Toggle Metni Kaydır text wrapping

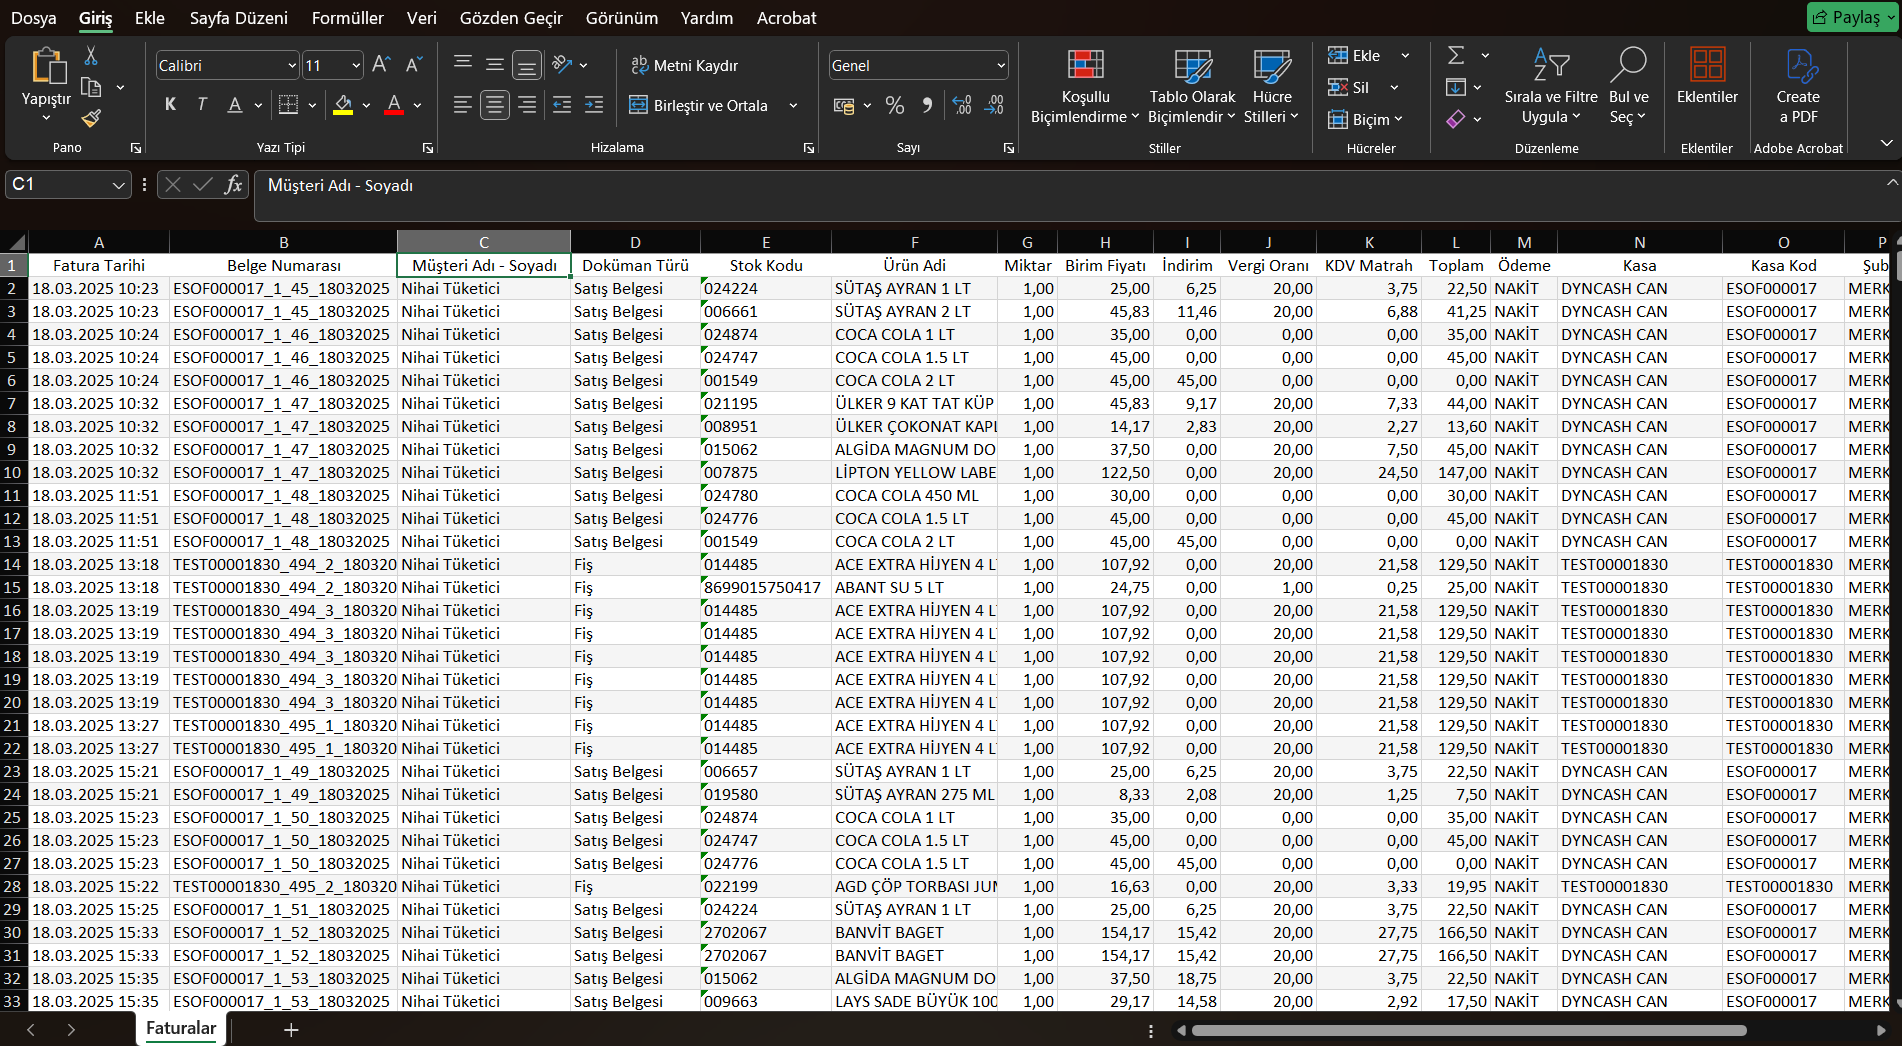pyautogui.click(x=685, y=66)
